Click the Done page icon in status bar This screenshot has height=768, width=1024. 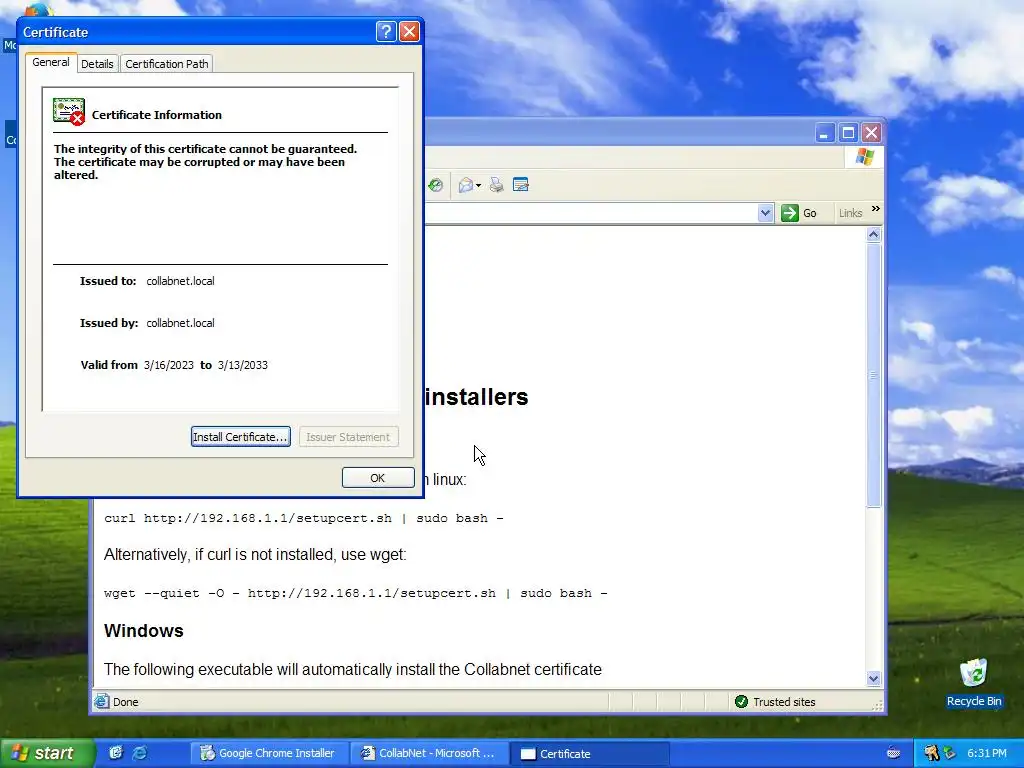[101, 701]
